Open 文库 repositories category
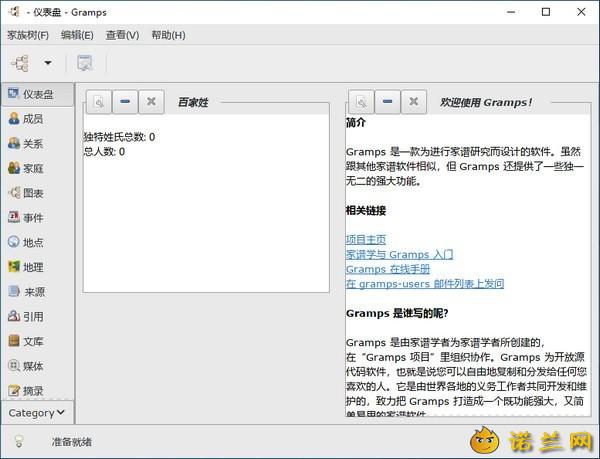600x459 pixels. pos(38,341)
